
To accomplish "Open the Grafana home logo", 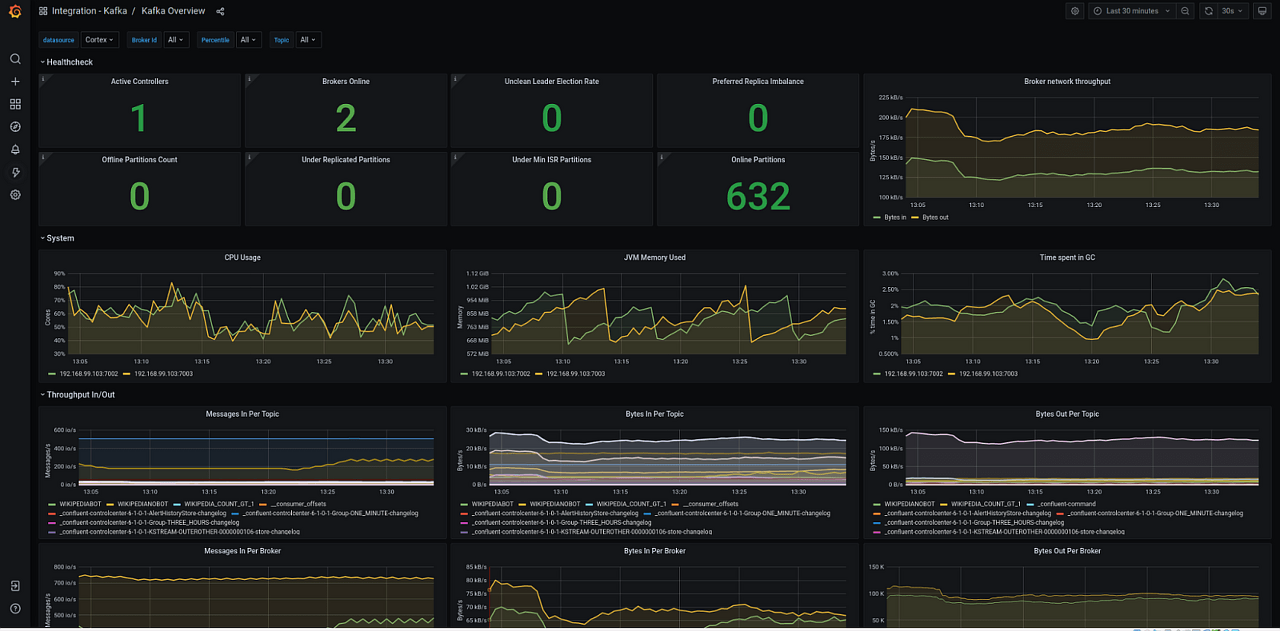I will pos(15,12).
